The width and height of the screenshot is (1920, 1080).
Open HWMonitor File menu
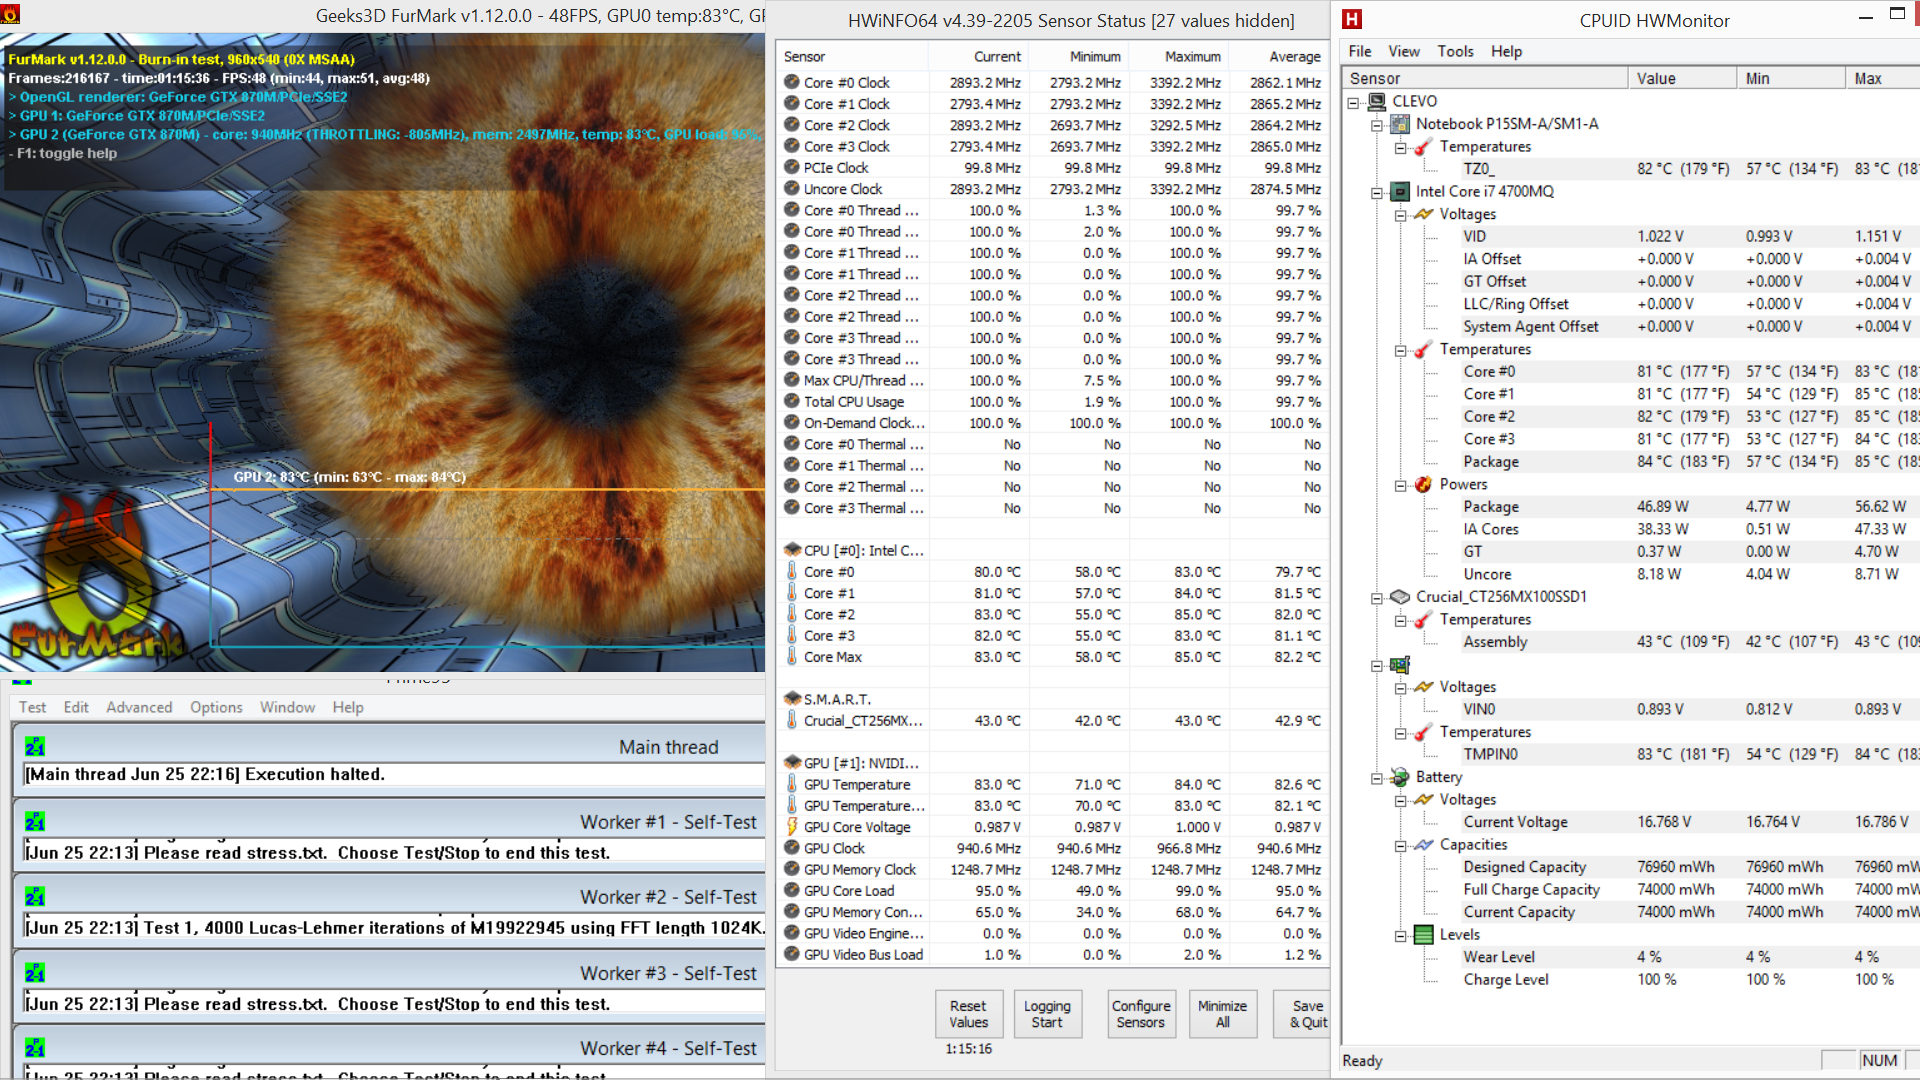point(1360,51)
